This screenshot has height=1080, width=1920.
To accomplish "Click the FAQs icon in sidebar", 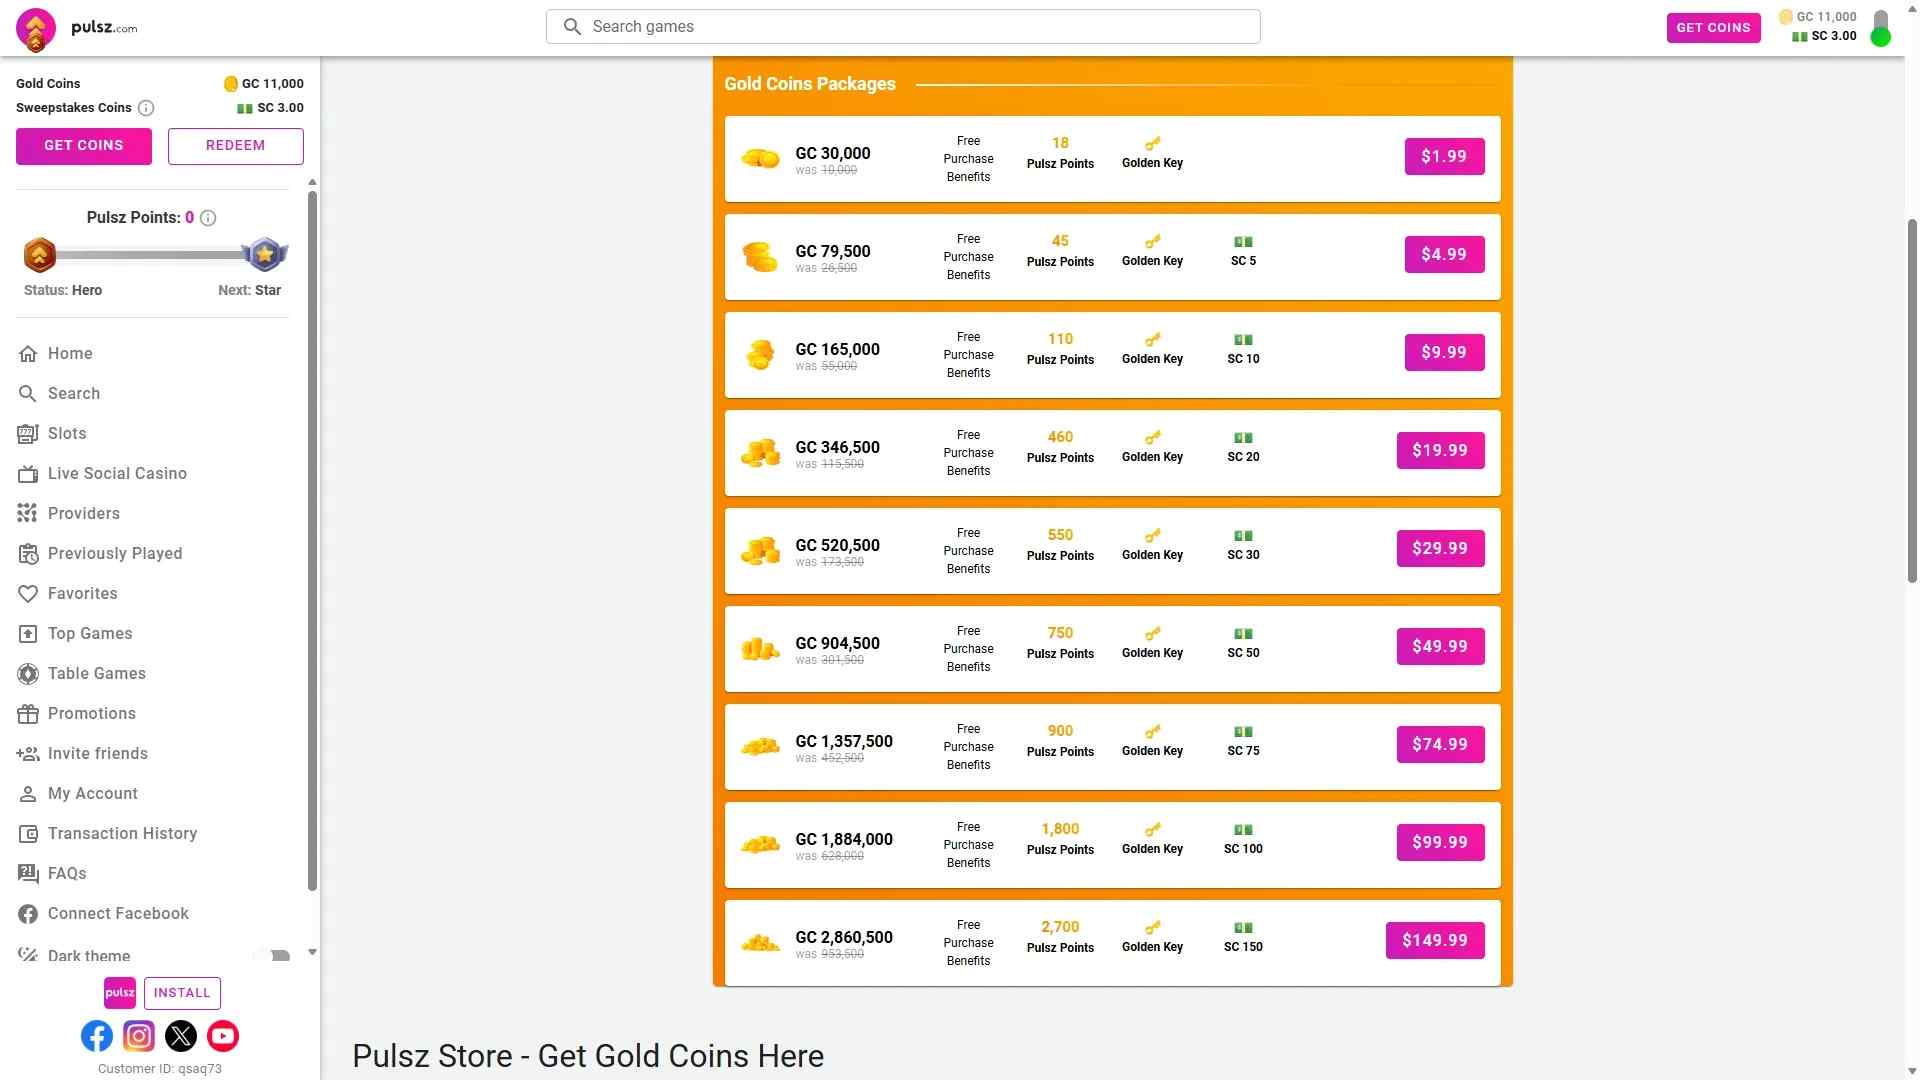I will [28, 874].
